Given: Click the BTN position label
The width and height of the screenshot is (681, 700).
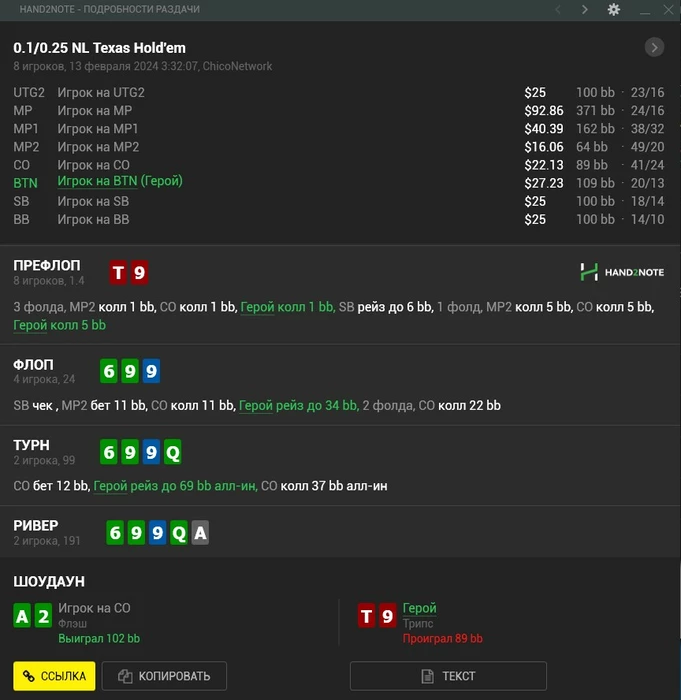Looking at the screenshot, I should click(x=25, y=183).
